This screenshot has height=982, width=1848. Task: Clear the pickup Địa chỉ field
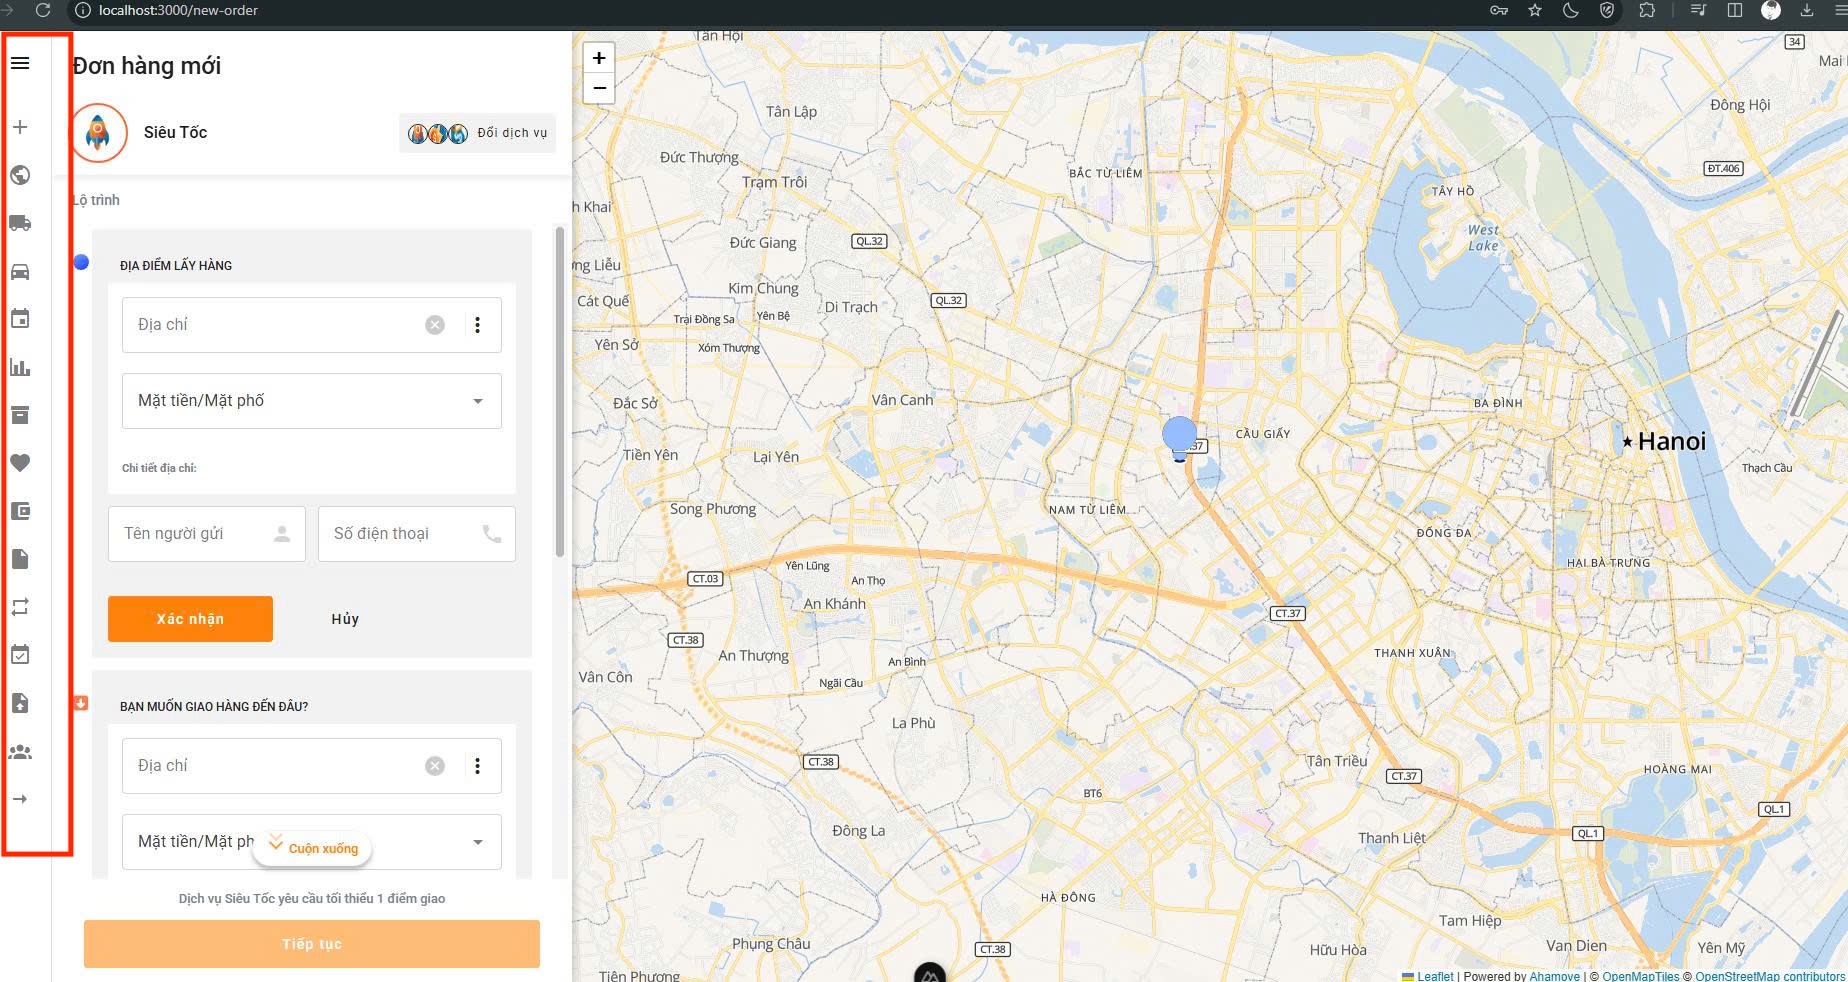(435, 325)
